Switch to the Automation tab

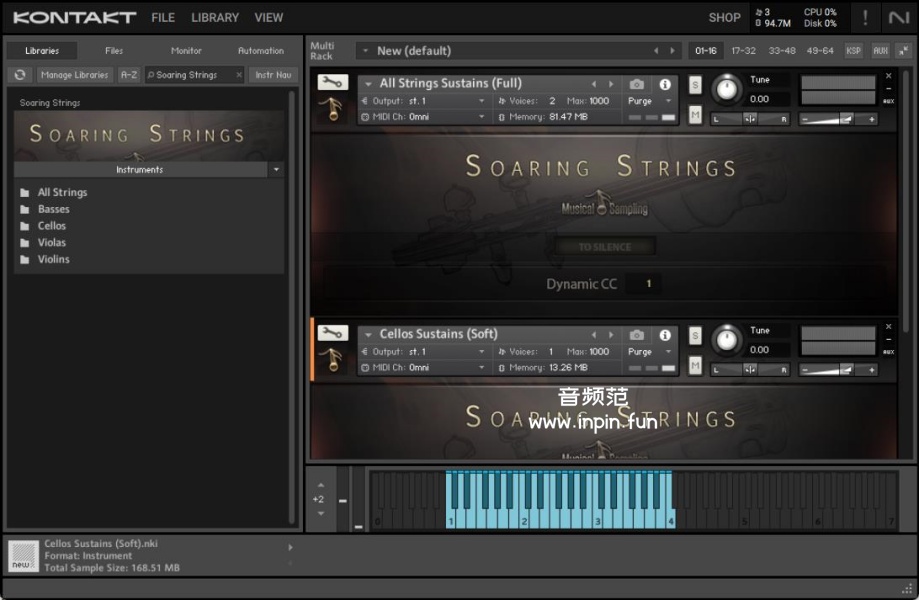(260, 51)
